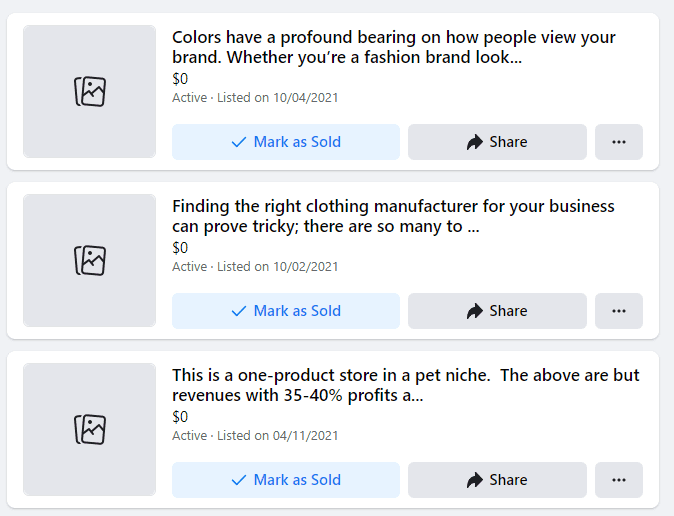Share the clothing manufacturer listing
674x516 pixels.
pyautogui.click(x=497, y=311)
